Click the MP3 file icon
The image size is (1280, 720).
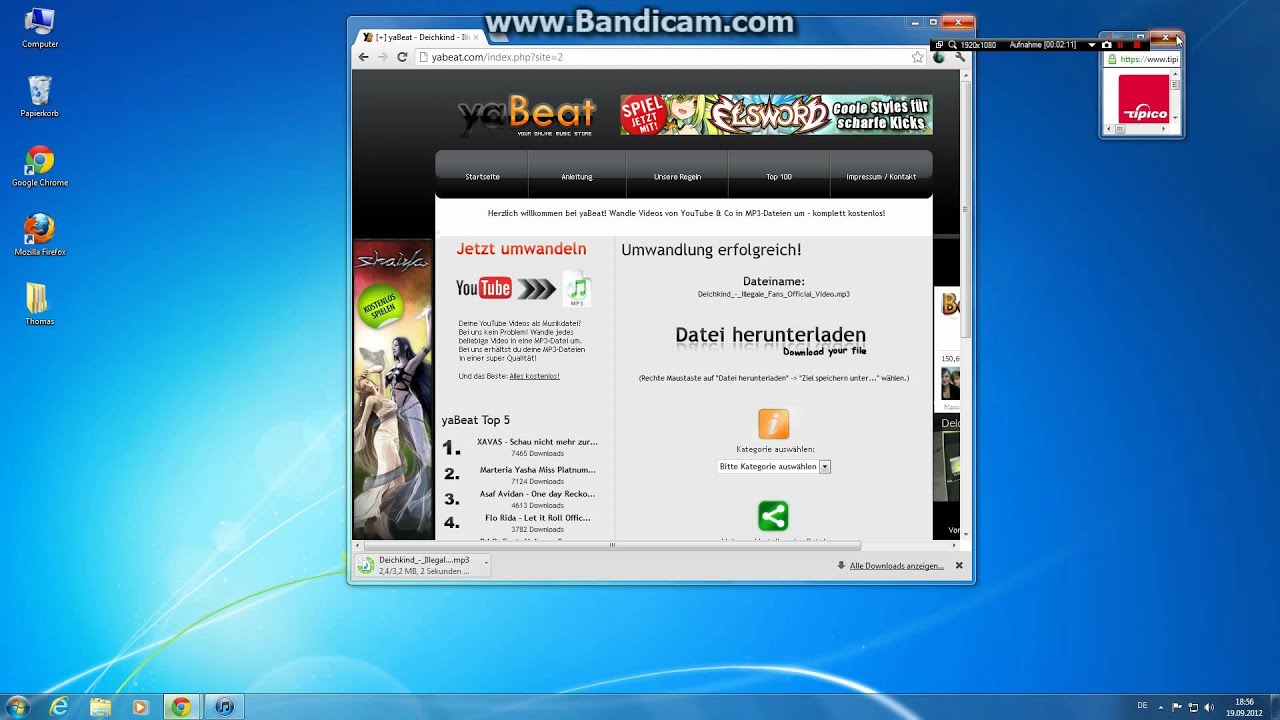576,289
